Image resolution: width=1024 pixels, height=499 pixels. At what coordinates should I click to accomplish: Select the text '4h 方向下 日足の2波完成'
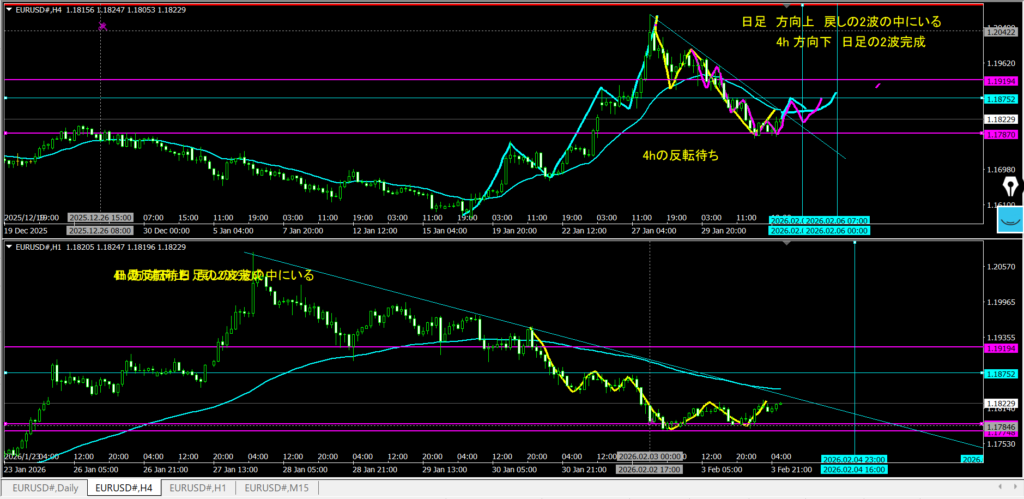click(850, 42)
